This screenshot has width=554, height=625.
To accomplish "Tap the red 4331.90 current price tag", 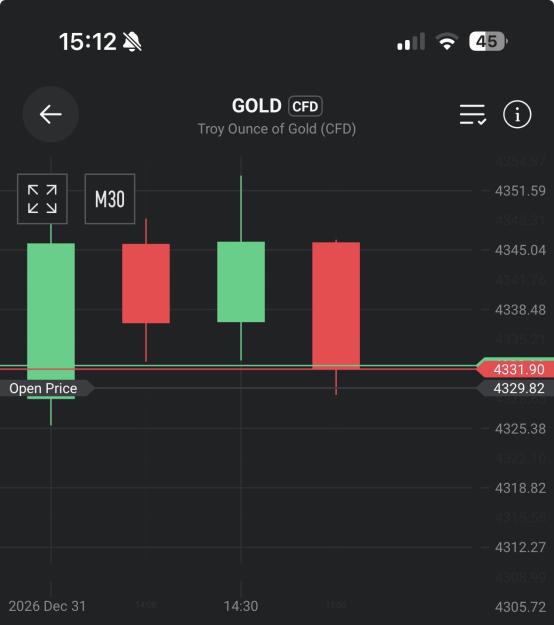I will pyautogui.click(x=515, y=369).
